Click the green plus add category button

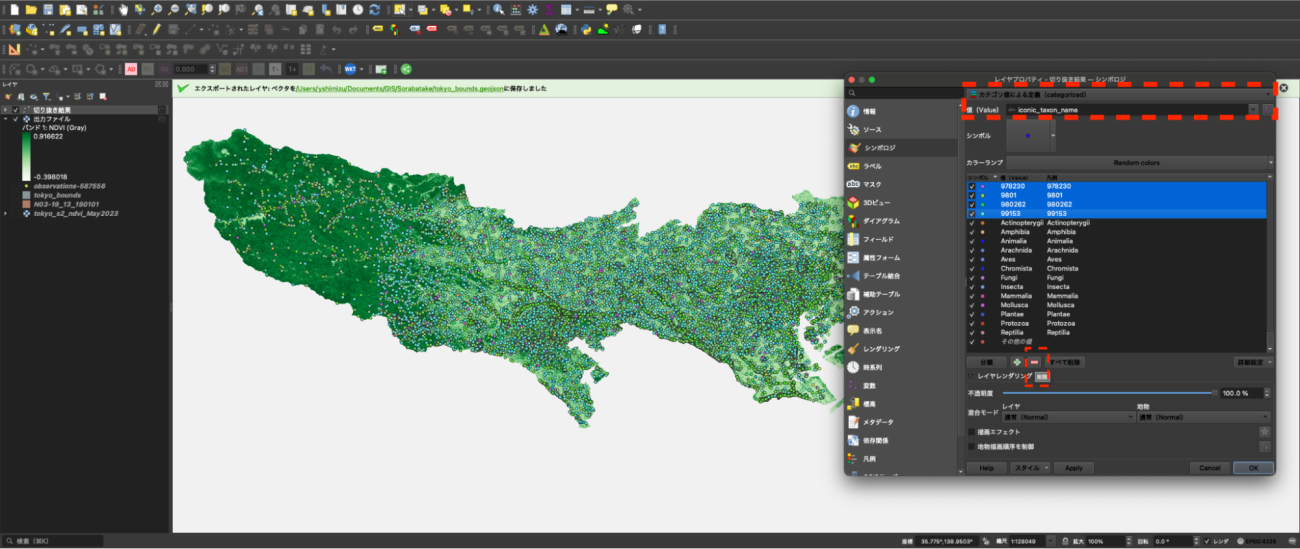click(1017, 362)
